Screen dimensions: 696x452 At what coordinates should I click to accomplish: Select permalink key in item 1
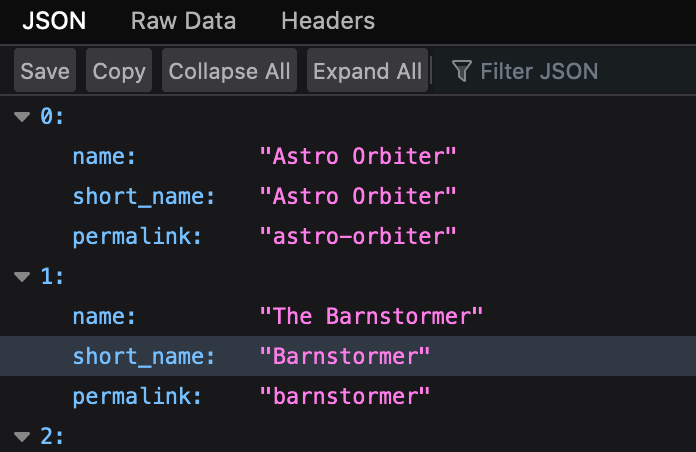[137, 396]
